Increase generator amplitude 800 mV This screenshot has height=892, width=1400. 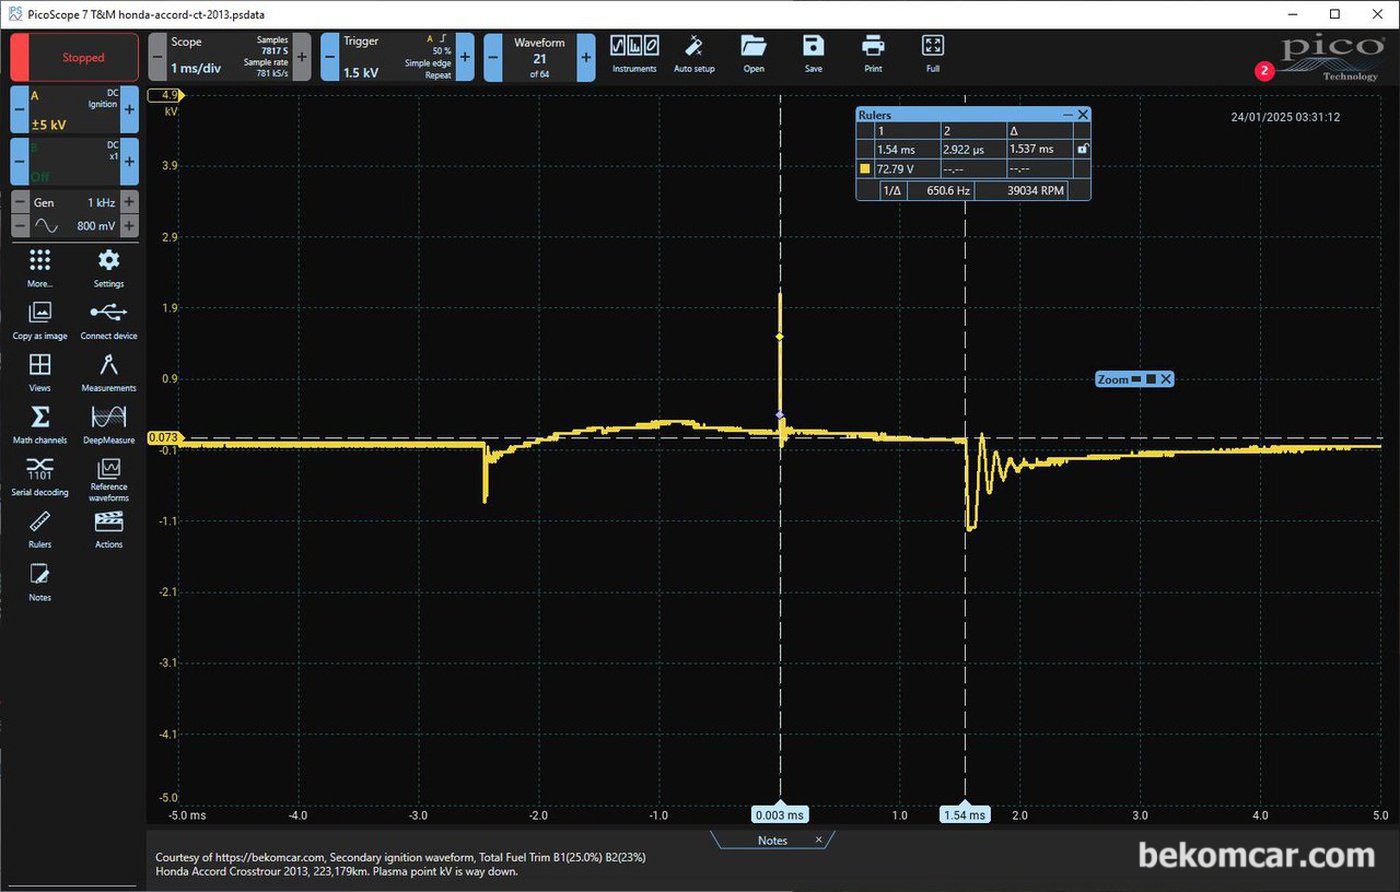coord(129,225)
